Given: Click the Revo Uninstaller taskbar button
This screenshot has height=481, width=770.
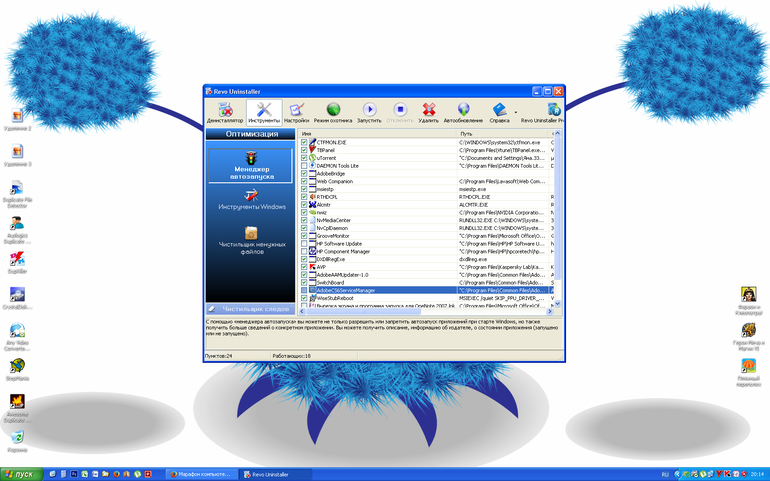Looking at the screenshot, I should click(275, 475).
